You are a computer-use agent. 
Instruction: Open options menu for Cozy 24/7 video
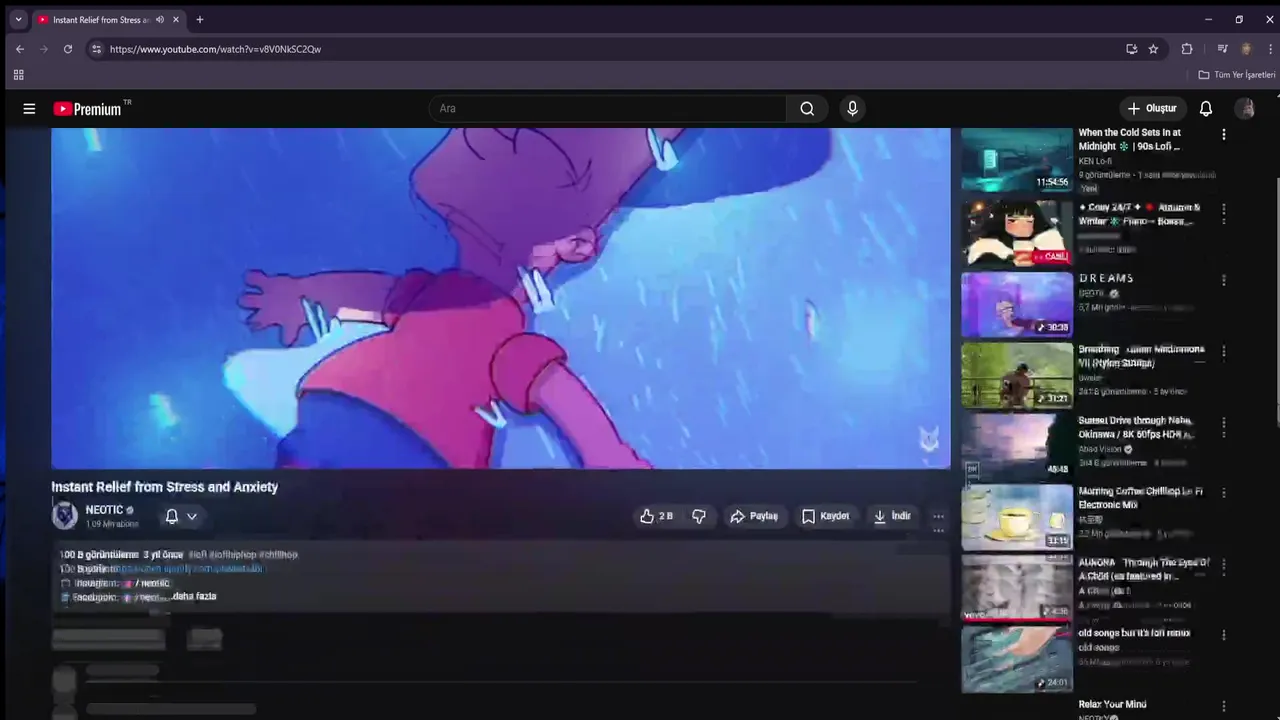1224,210
